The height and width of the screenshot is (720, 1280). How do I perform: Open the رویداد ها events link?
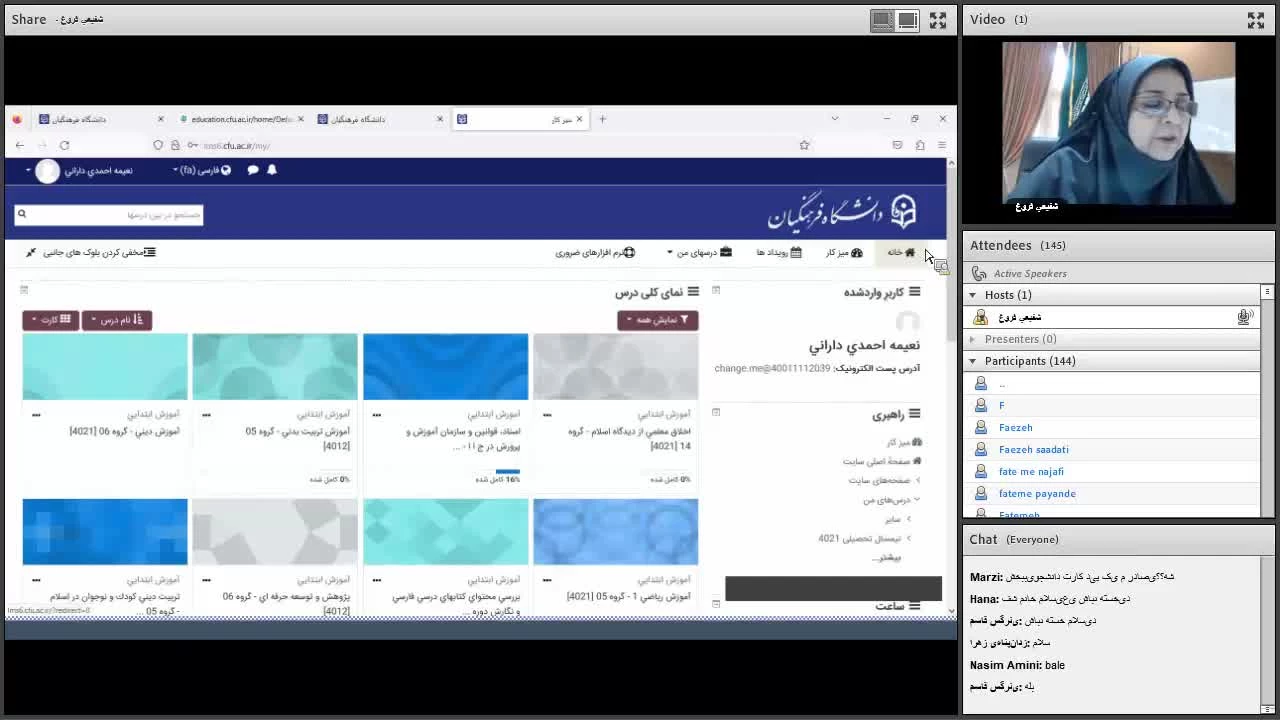[779, 253]
